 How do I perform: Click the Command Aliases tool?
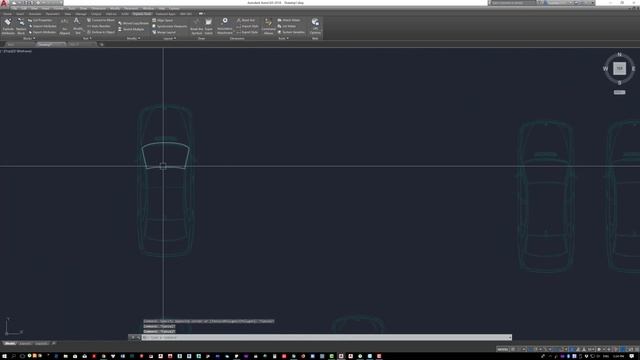tap(268, 26)
